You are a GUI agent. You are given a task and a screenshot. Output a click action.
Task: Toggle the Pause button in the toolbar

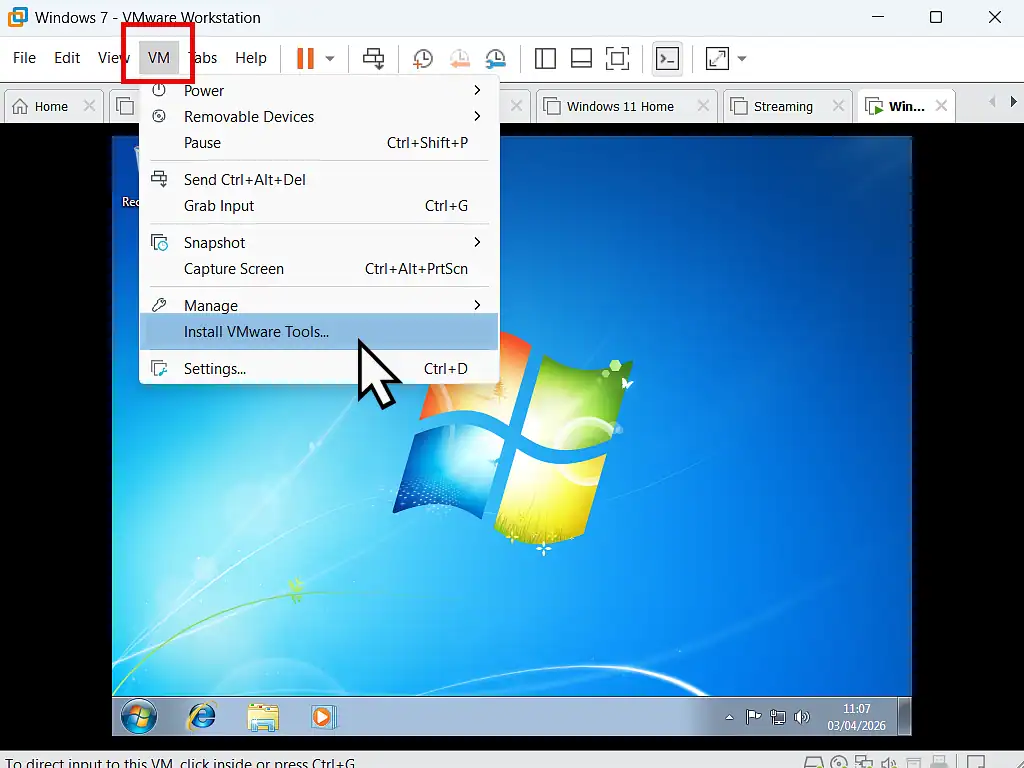[303, 58]
